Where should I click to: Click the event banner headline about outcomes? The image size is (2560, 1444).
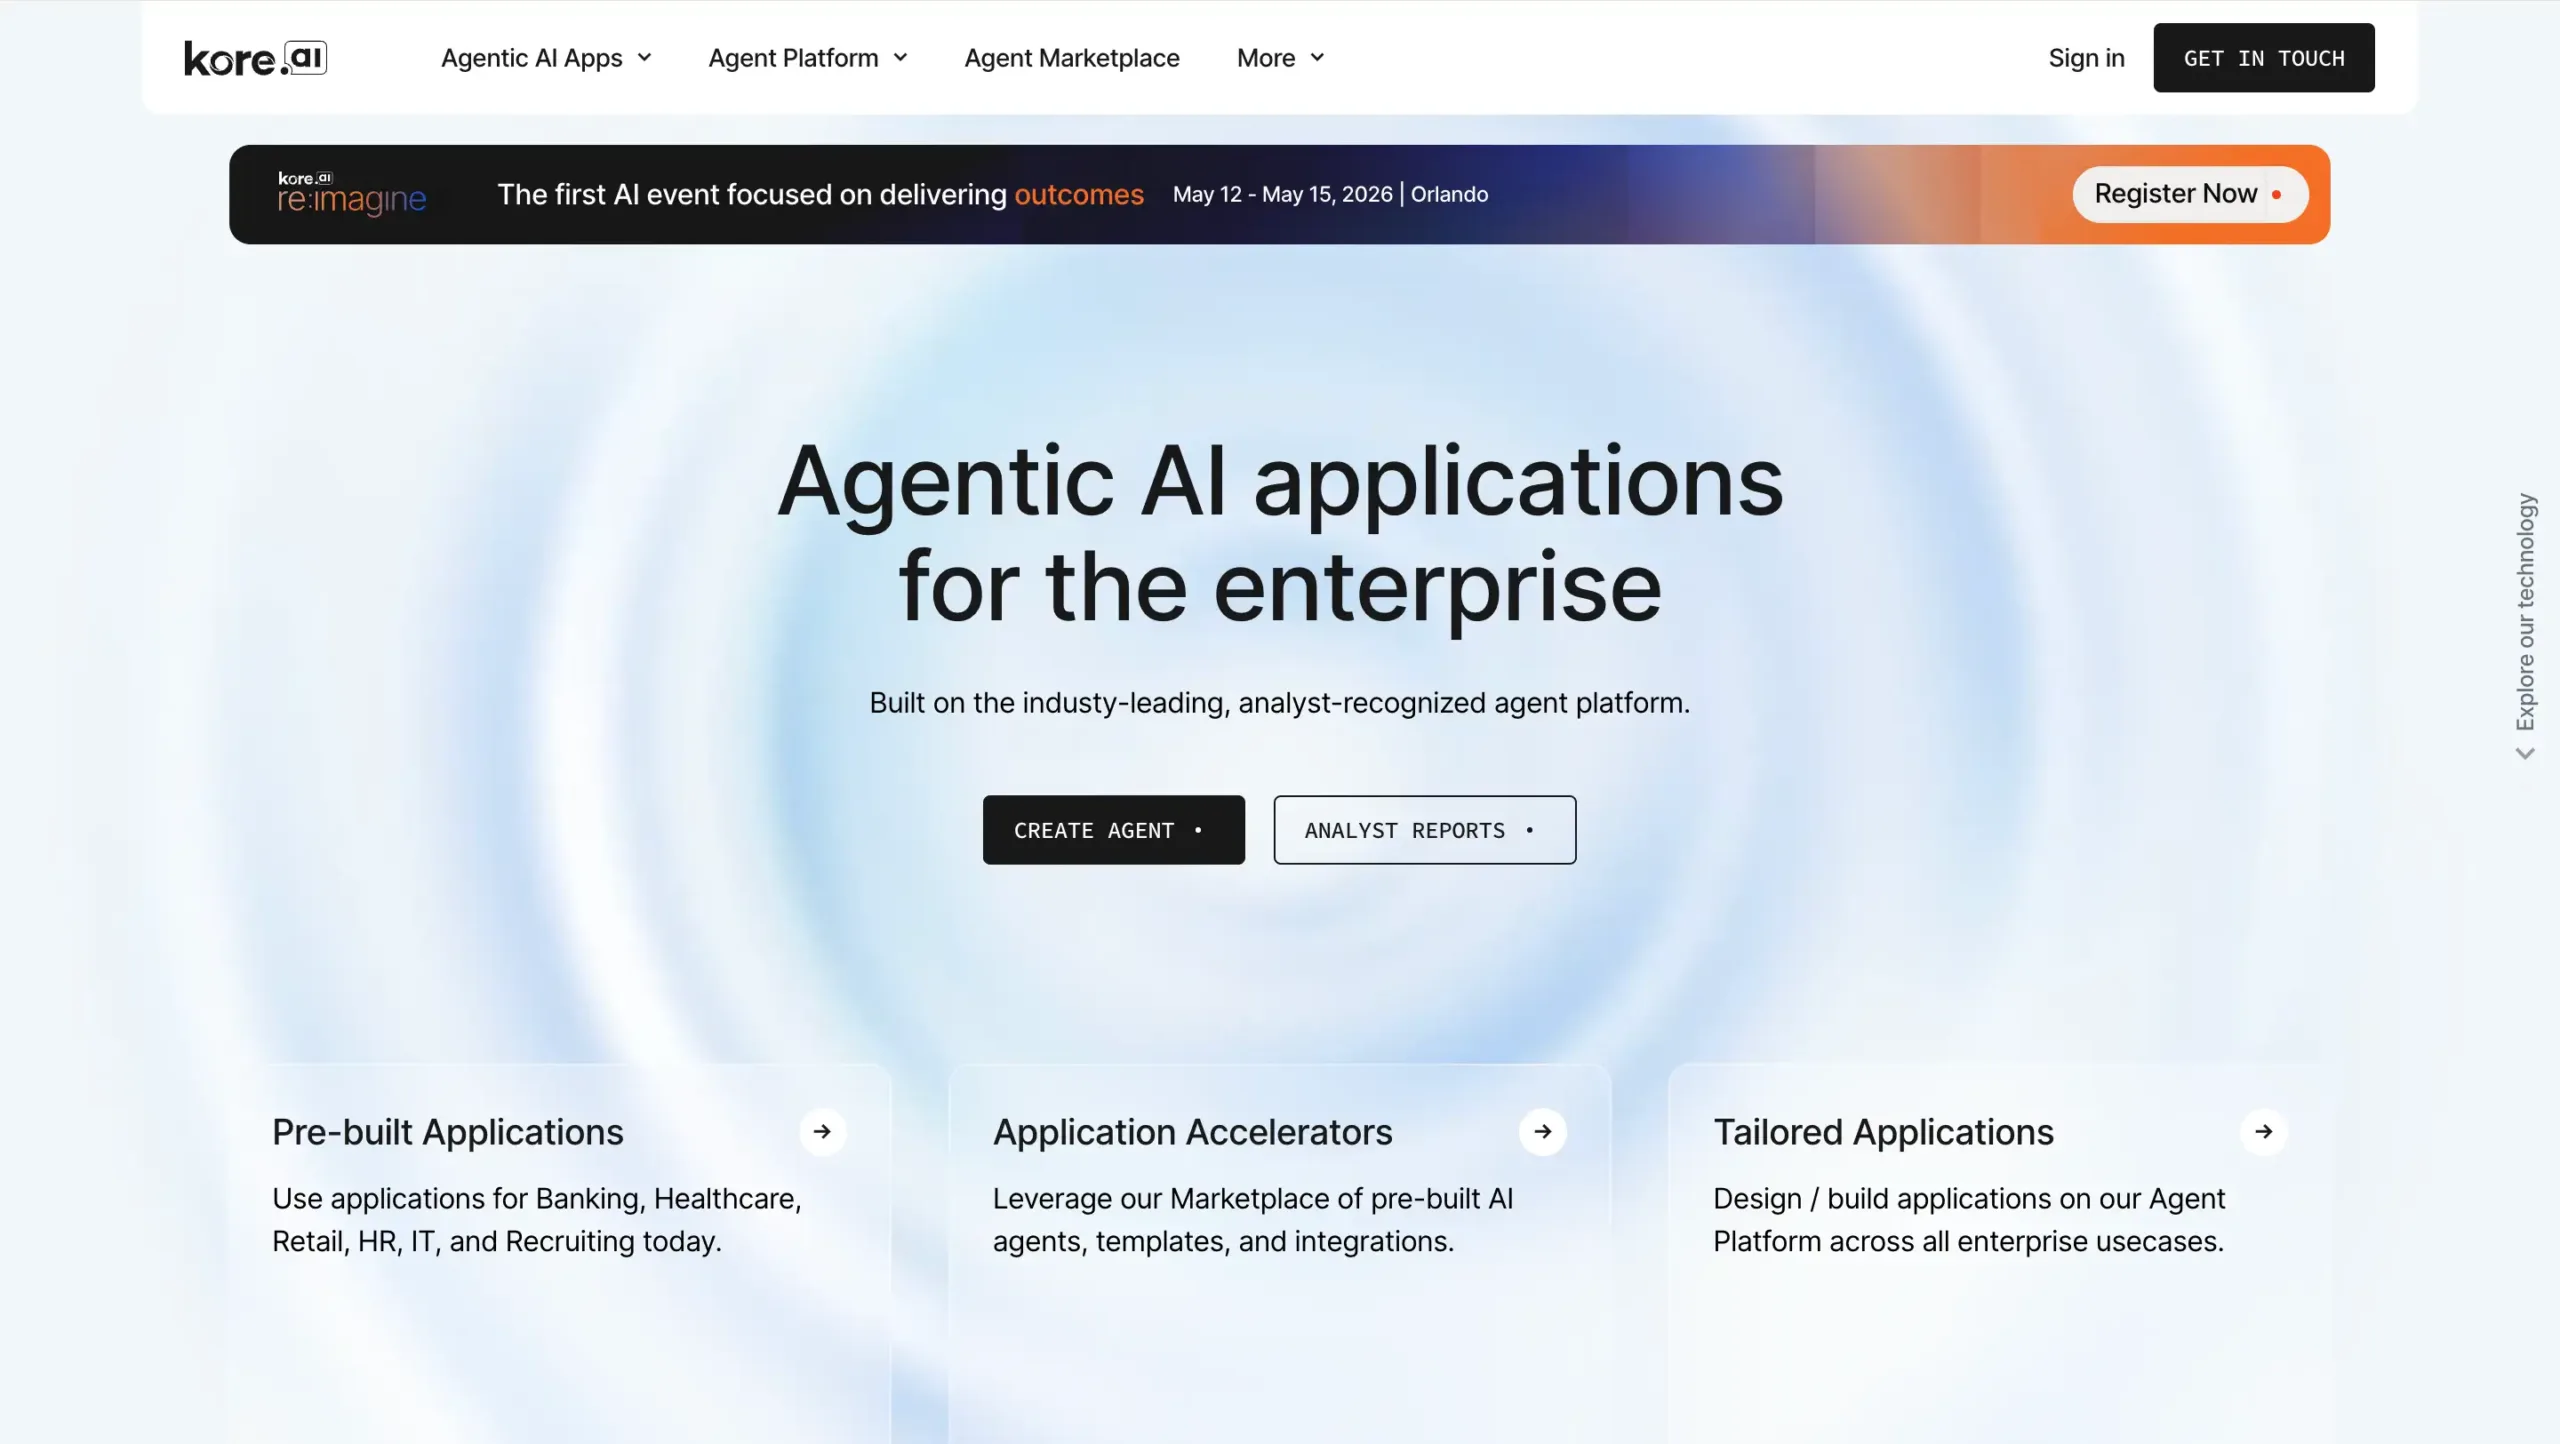tap(821, 194)
